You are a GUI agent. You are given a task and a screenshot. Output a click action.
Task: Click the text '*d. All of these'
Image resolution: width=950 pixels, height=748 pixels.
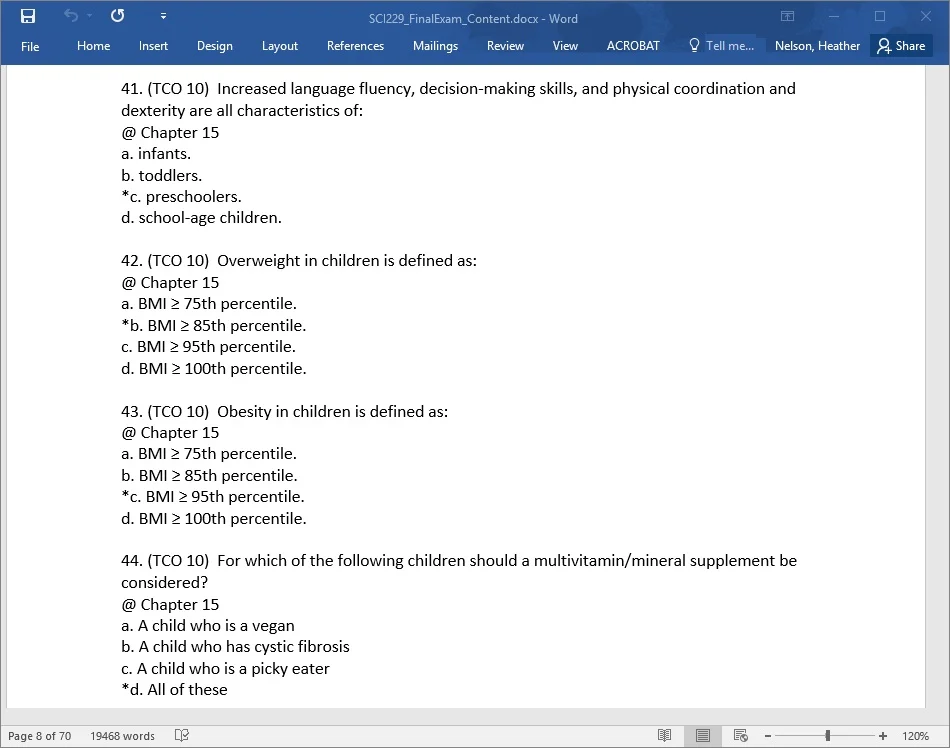click(x=174, y=690)
